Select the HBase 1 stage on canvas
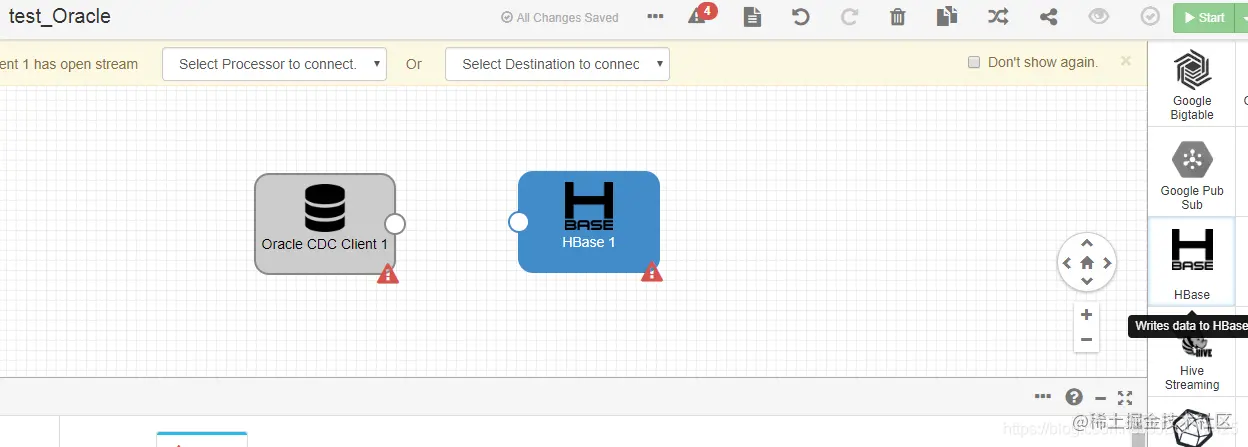This screenshot has height=447, width=1248. point(589,222)
